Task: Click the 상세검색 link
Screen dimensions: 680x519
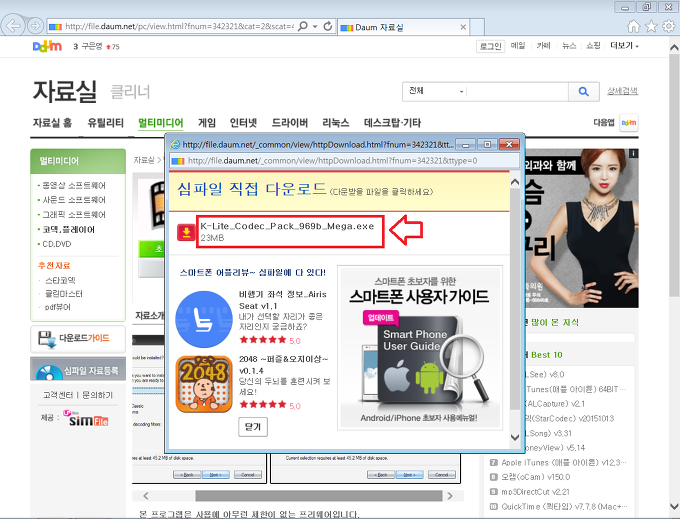Action: (x=622, y=91)
